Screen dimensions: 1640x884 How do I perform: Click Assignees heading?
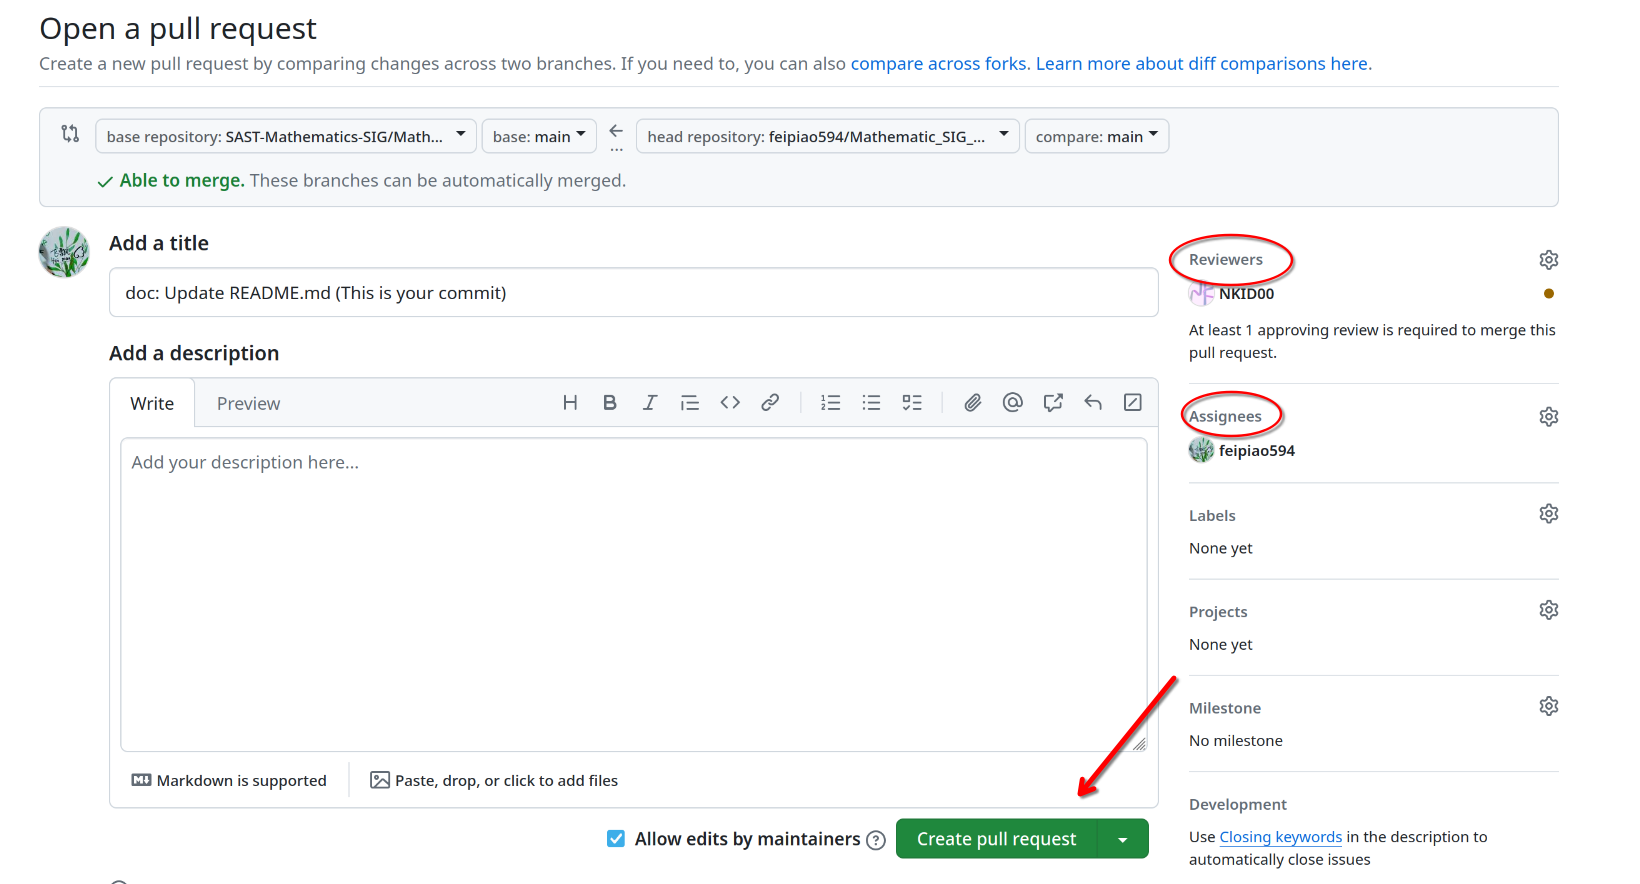1225,417
